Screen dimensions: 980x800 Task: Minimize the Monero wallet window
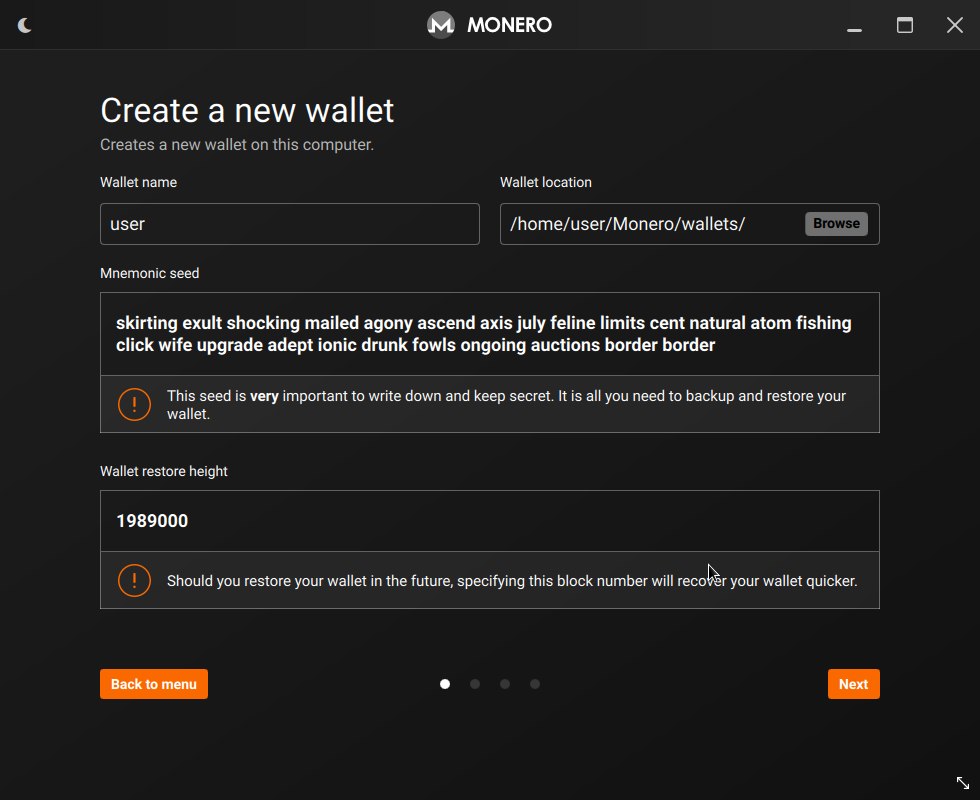(854, 26)
